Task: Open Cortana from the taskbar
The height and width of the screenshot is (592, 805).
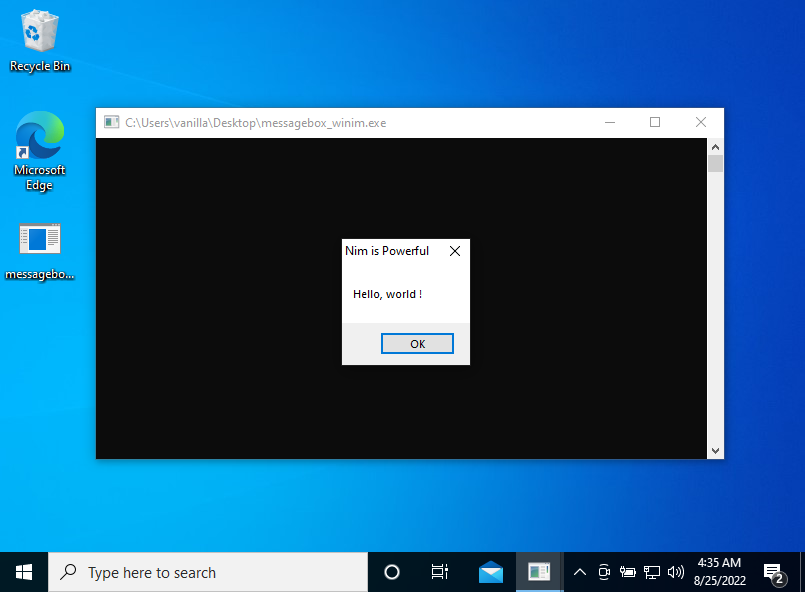Action: (391, 571)
